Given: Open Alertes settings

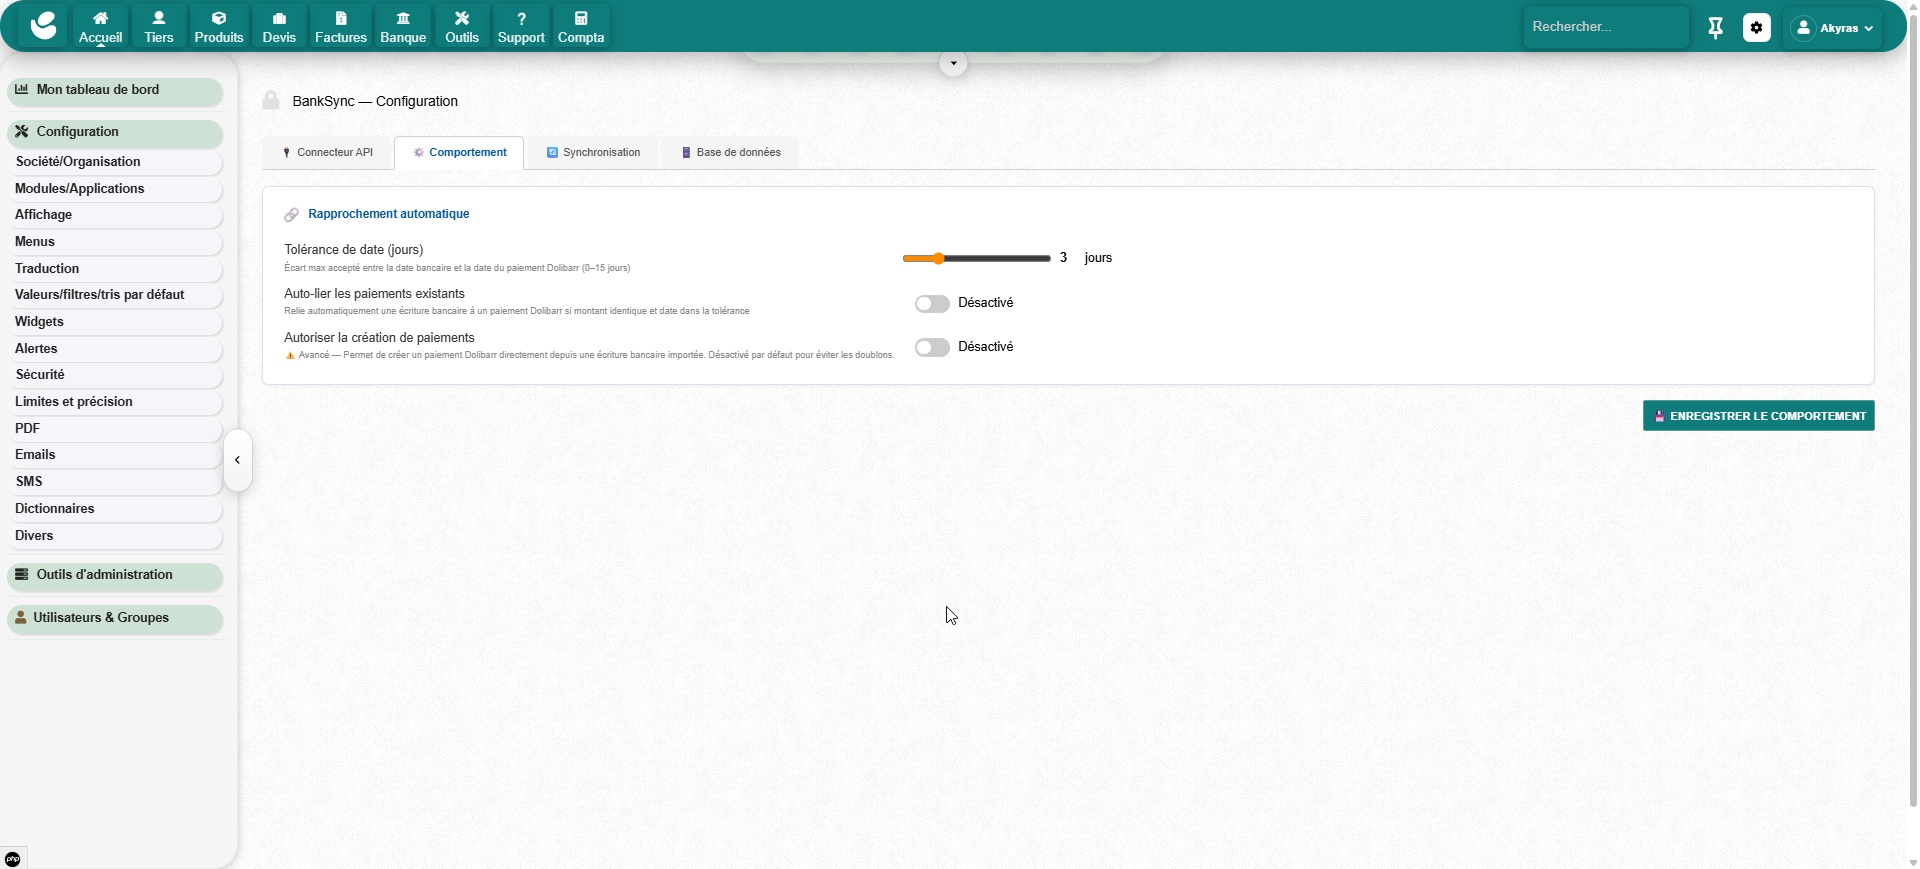Looking at the screenshot, I should [x=115, y=349].
